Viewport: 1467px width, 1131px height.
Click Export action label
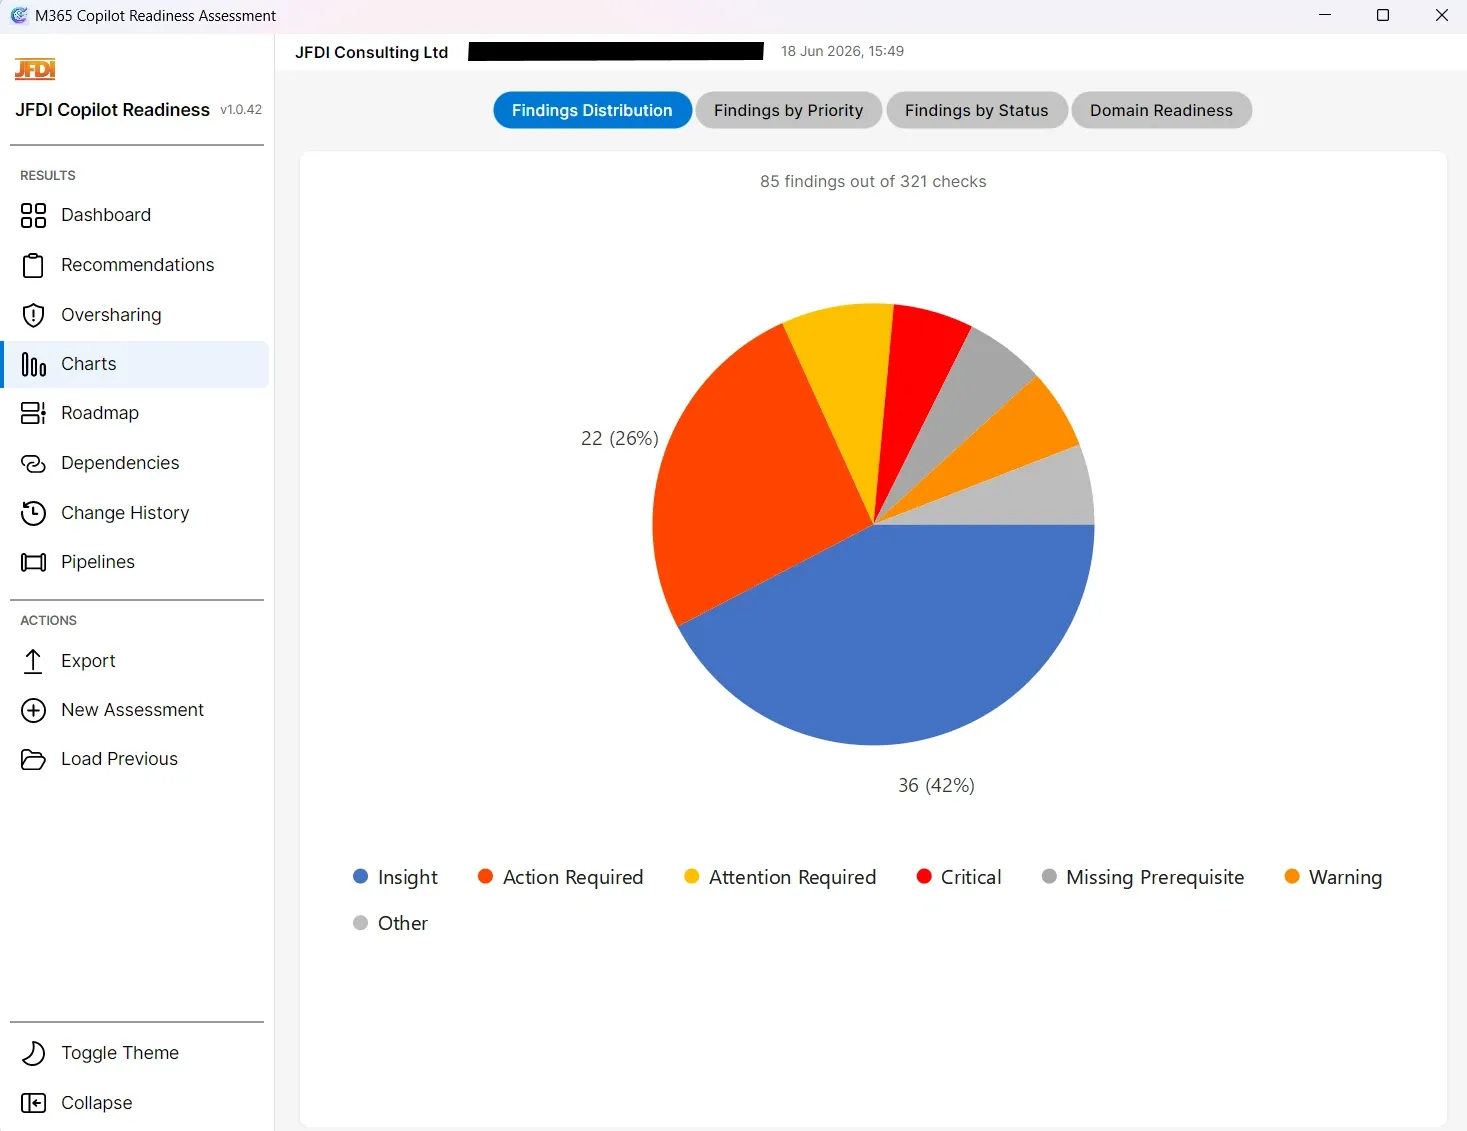pos(88,661)
